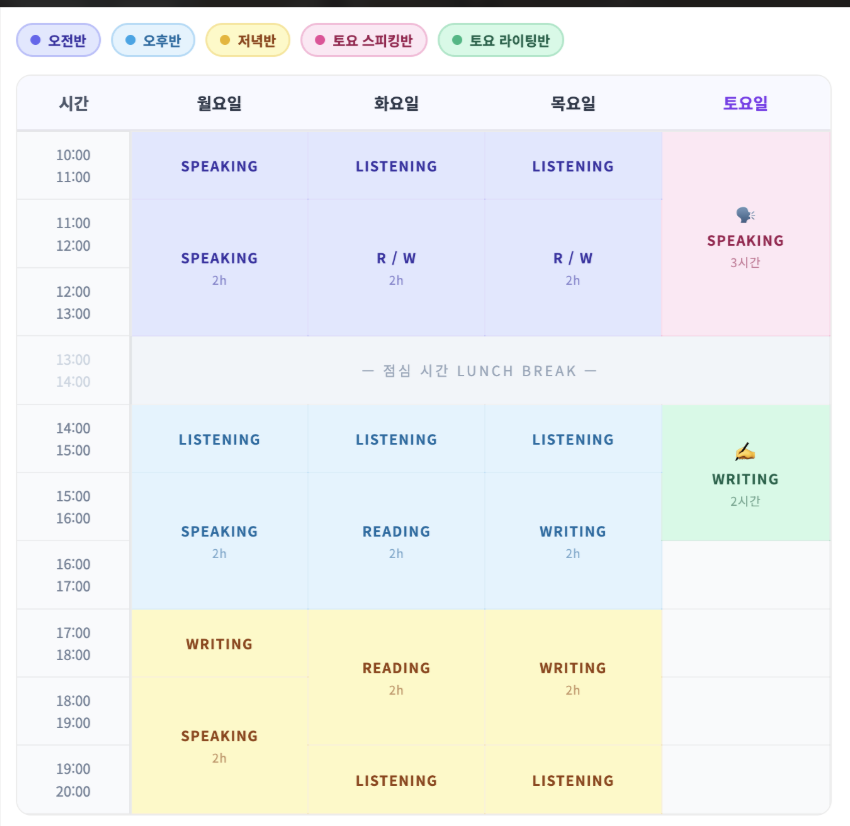The height and width of the screenshot is (826, 850).
Task: Click the speaking head icon in Saturday column
Action: 745,215
